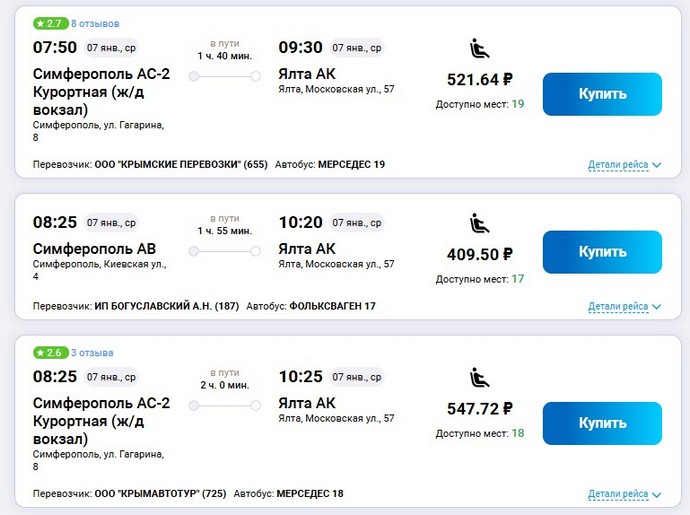
Task: Click the 1 ч. 40 мин. route duration line
Action: tap(224, 76)
